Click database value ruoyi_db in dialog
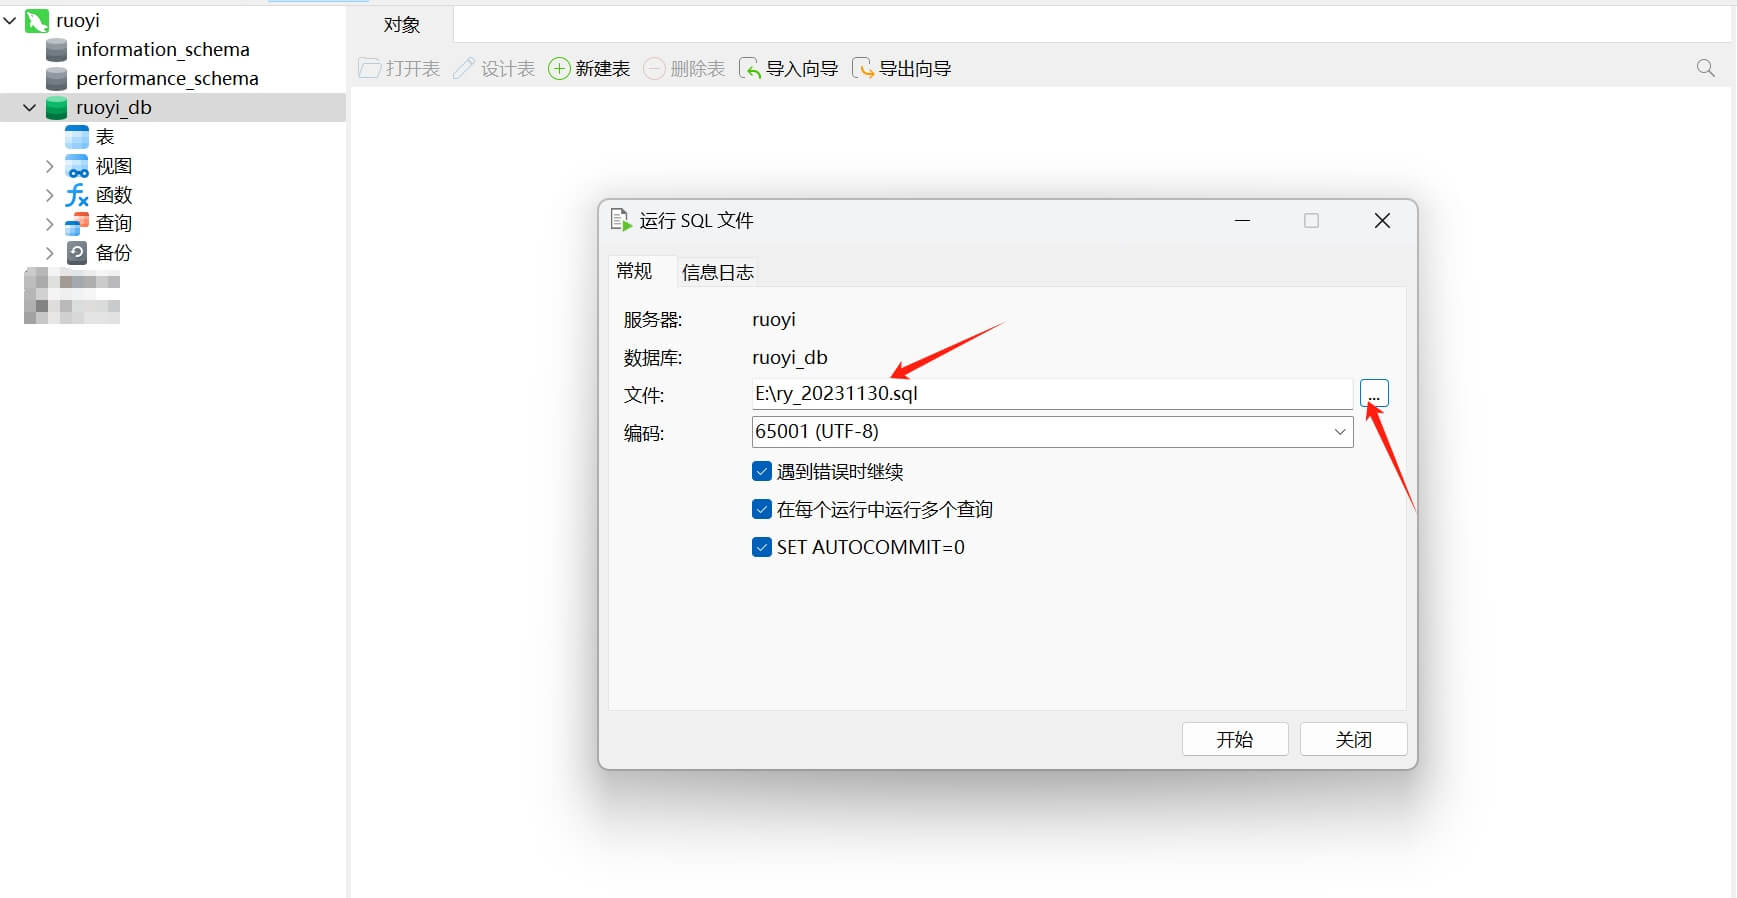Screen dimensions: 1737x898 click(790, 358)
